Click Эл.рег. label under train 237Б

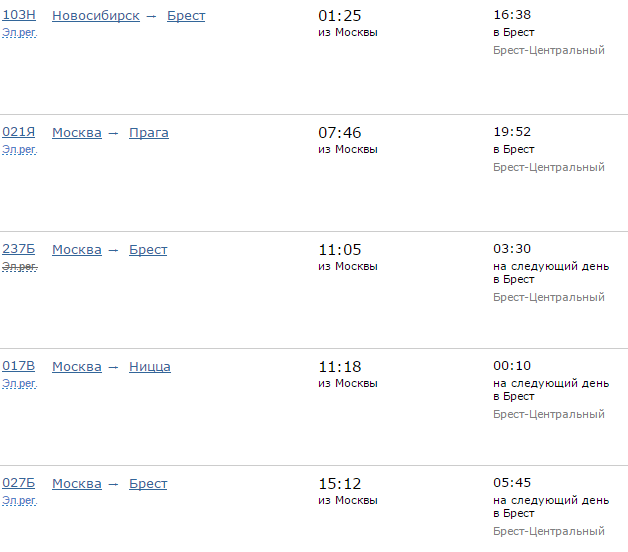pyautogui.click(x=19, y=267)
